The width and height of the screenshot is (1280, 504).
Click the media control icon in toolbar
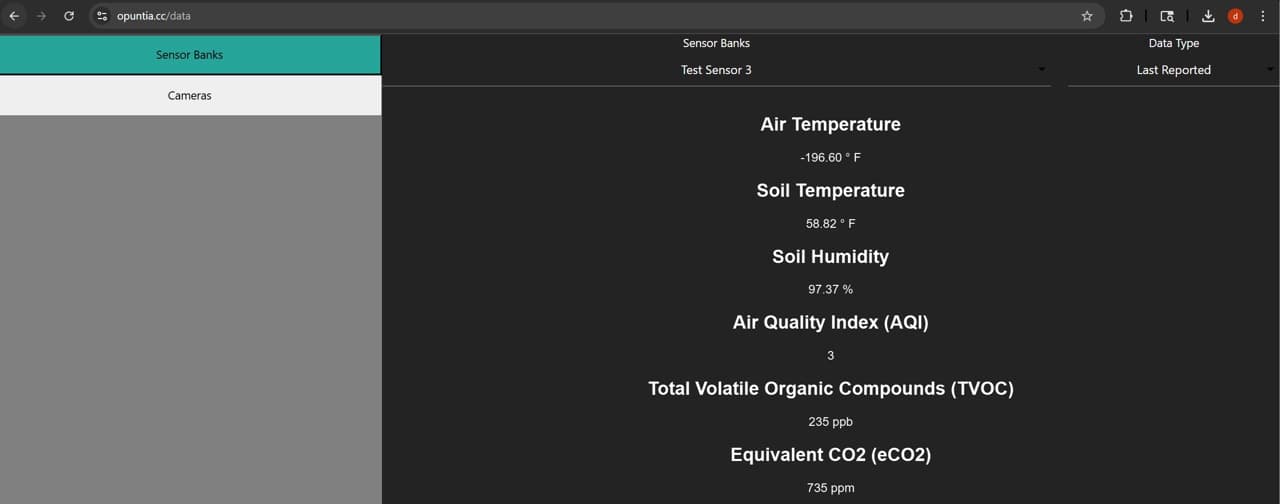click(1167, 16)
